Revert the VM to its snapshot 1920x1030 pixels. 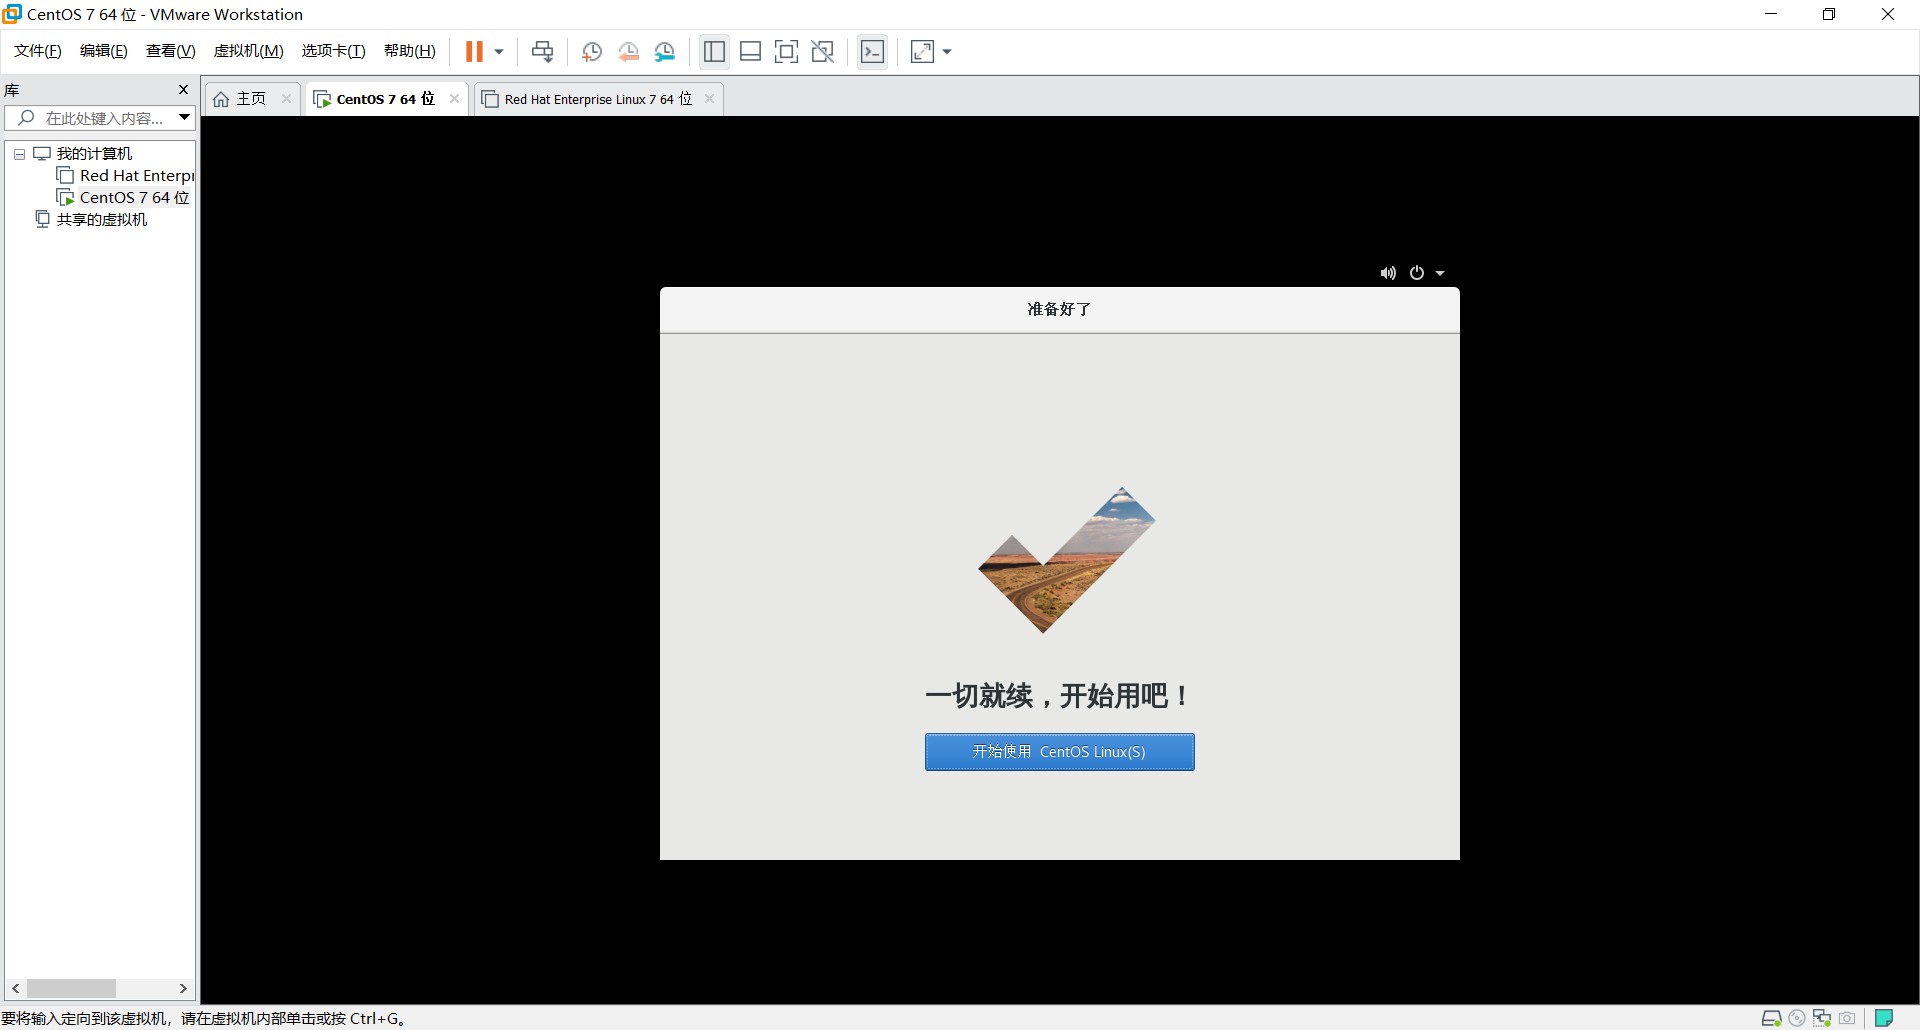click(x=629, y=51)
